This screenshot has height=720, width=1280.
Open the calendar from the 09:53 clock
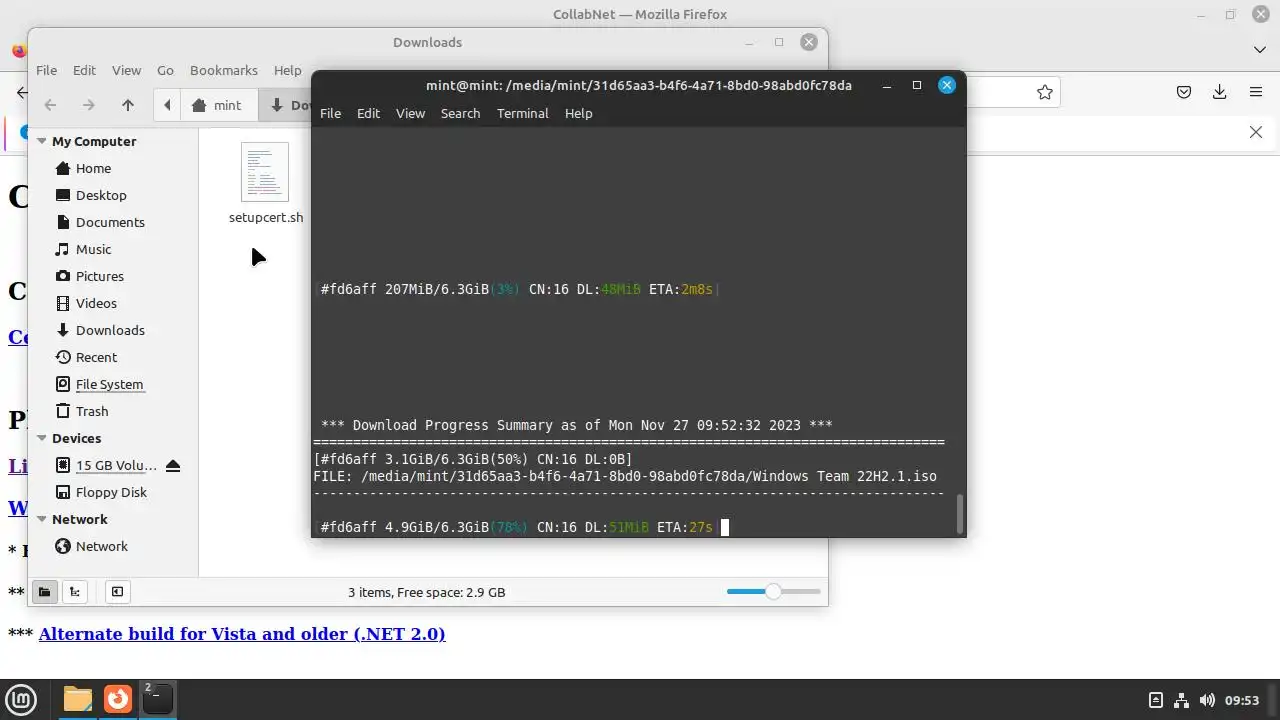[1242, 700]
